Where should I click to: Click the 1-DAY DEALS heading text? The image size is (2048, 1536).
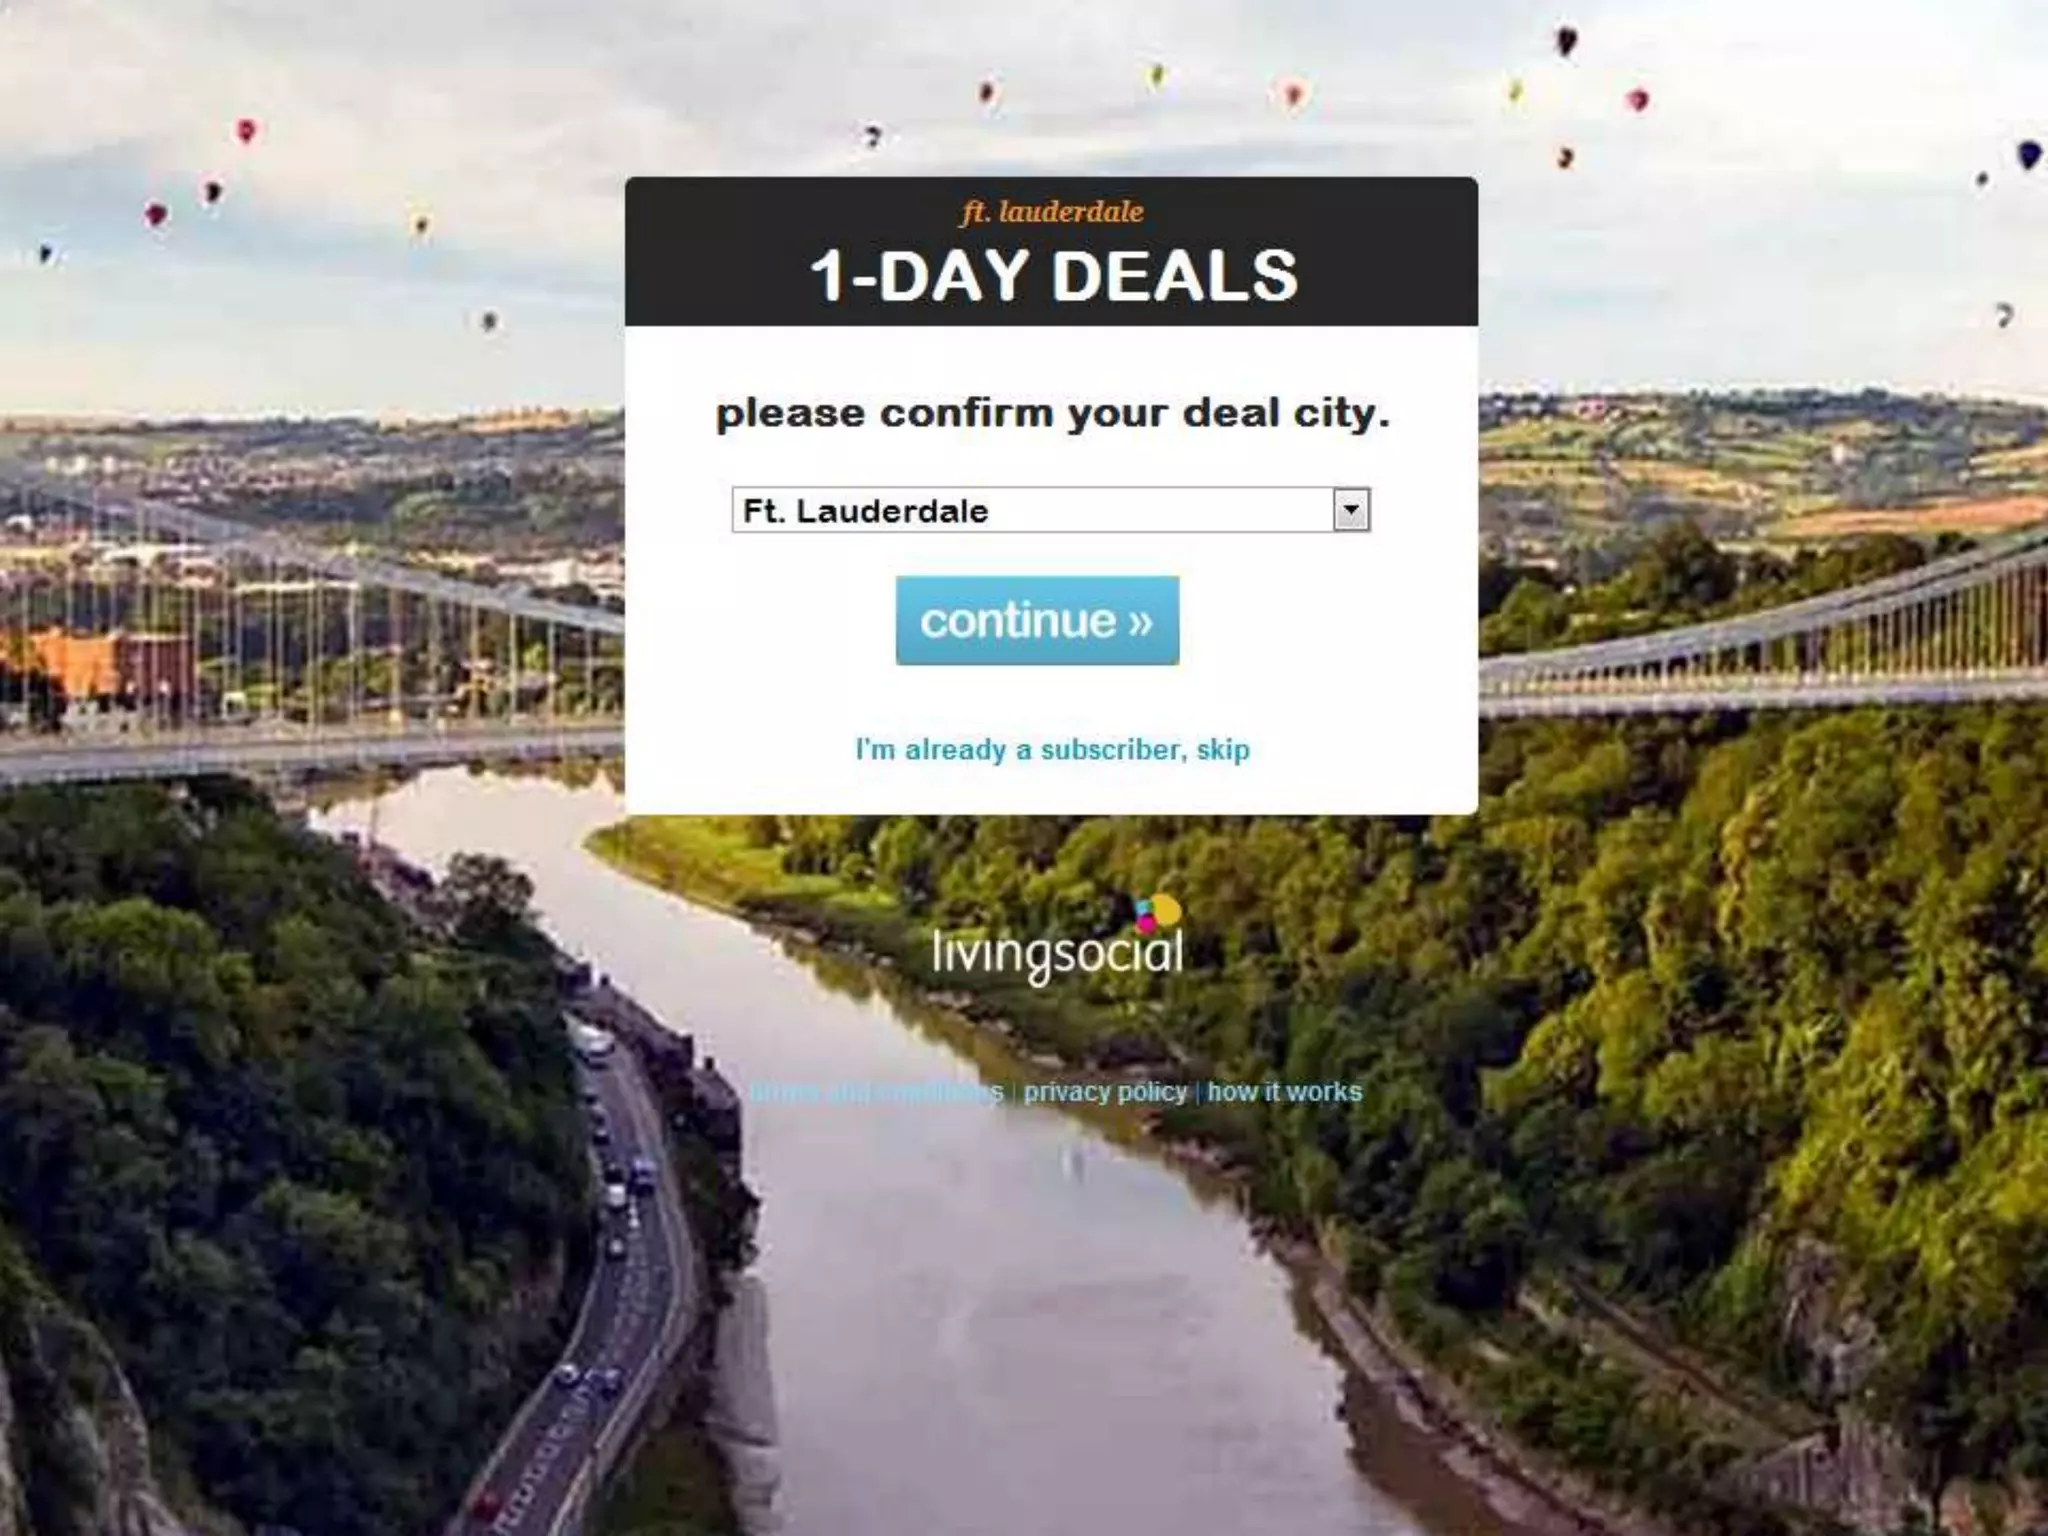pos(1053,275)
